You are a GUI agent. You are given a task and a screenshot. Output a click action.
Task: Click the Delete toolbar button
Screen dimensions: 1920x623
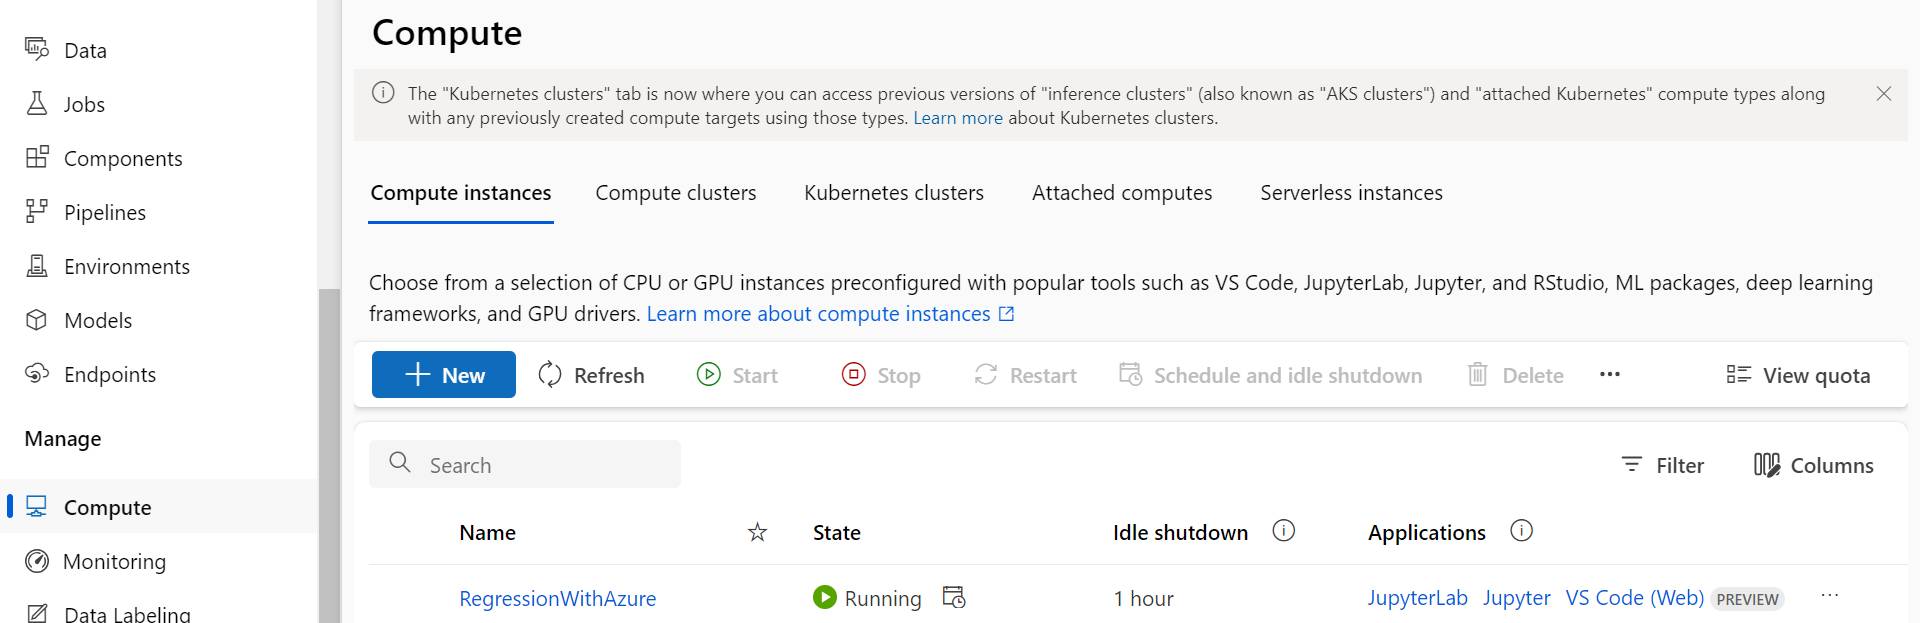1515,375
